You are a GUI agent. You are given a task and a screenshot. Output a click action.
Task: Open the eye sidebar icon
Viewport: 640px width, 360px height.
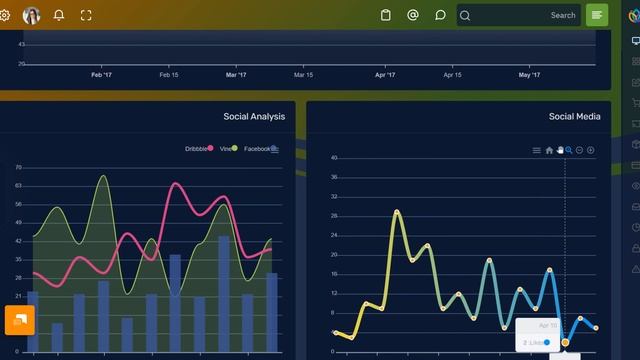(636, 186)
